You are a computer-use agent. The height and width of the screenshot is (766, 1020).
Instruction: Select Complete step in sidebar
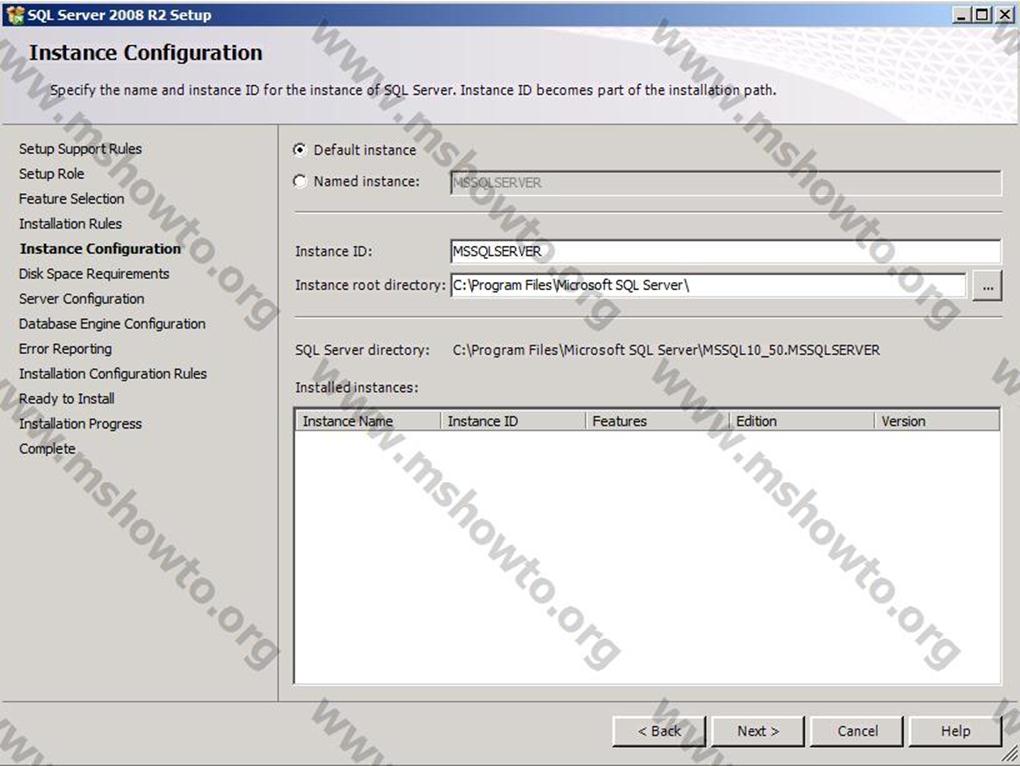click(x=47, y=449)
